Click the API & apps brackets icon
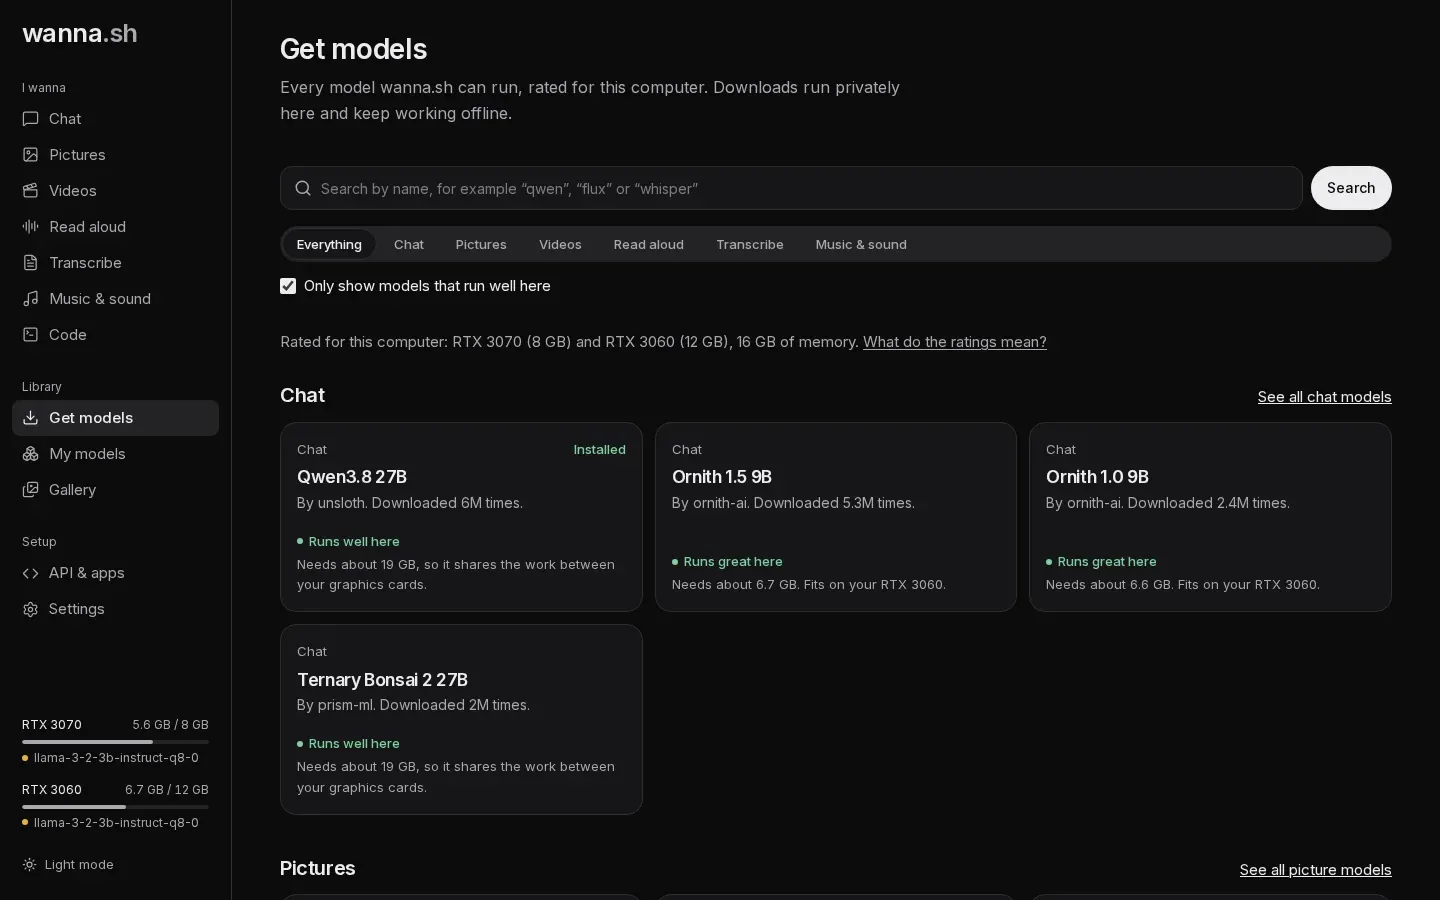Image resolution: width=1440 pixels, height=900 pixels. (x=30, y=573)
